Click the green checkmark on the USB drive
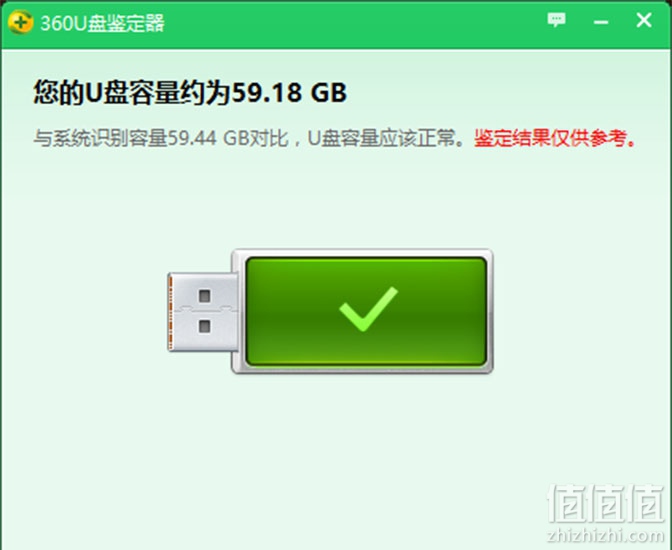The height and width of the screenshot is (550, 672). (x=369, y=309)
